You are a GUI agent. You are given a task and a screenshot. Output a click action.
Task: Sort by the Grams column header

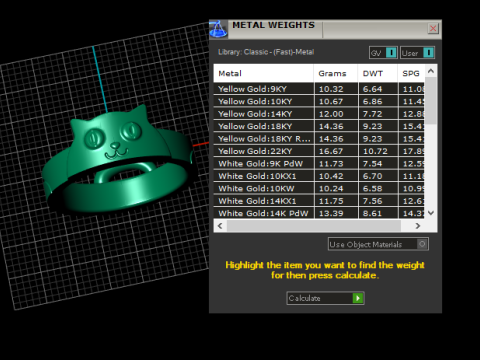coord(336,73)
